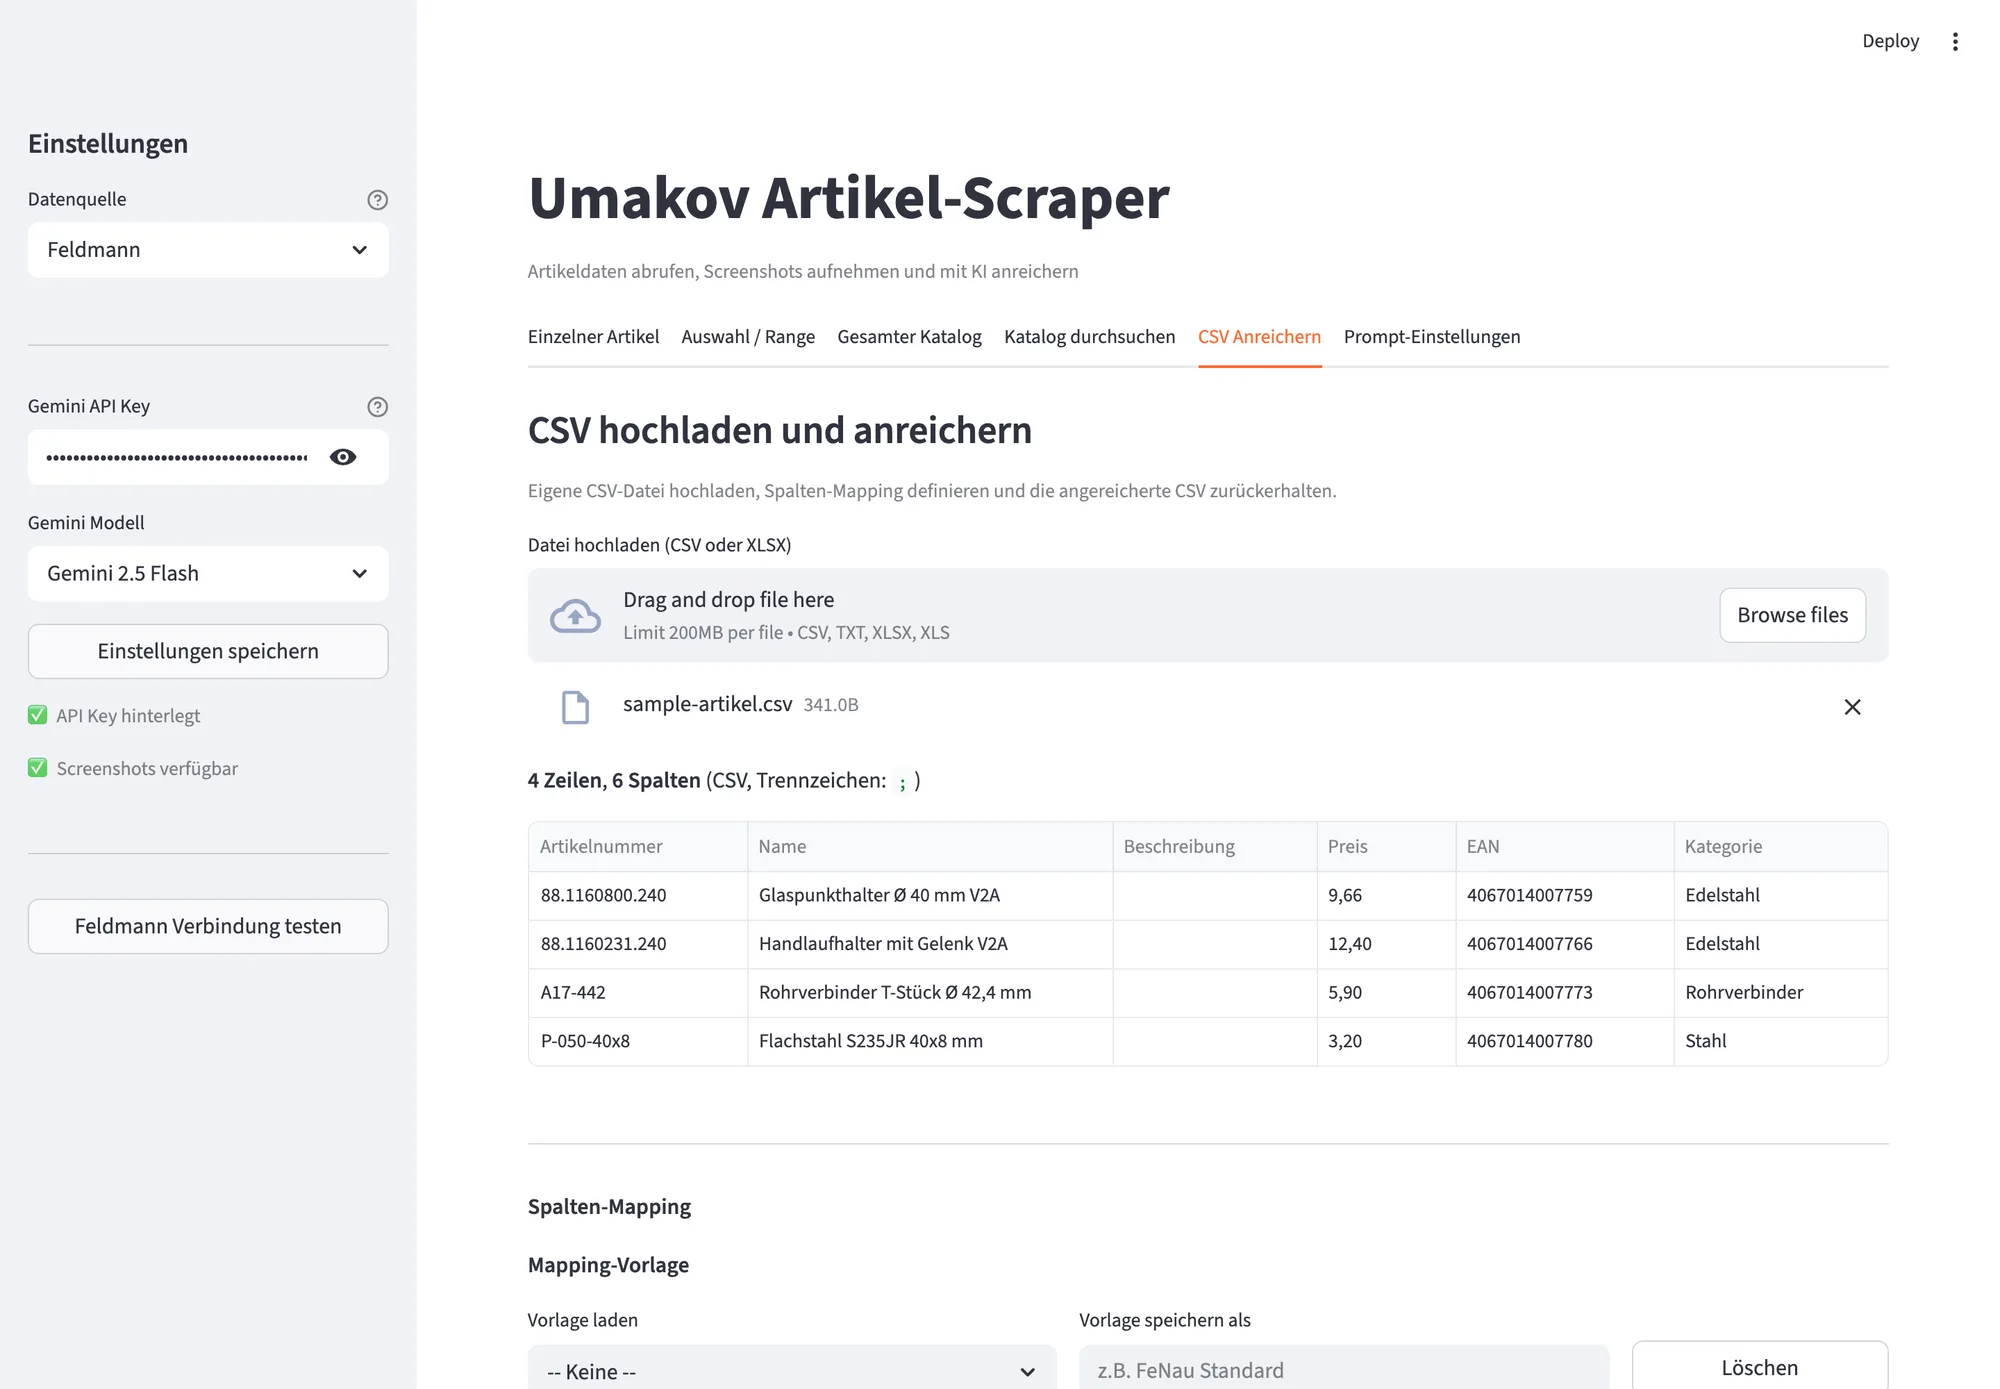This screenshot has height=1389, width=2000.
Task: Expand the Vorlage laden dropdown
Action: [x=792, y=1370]
